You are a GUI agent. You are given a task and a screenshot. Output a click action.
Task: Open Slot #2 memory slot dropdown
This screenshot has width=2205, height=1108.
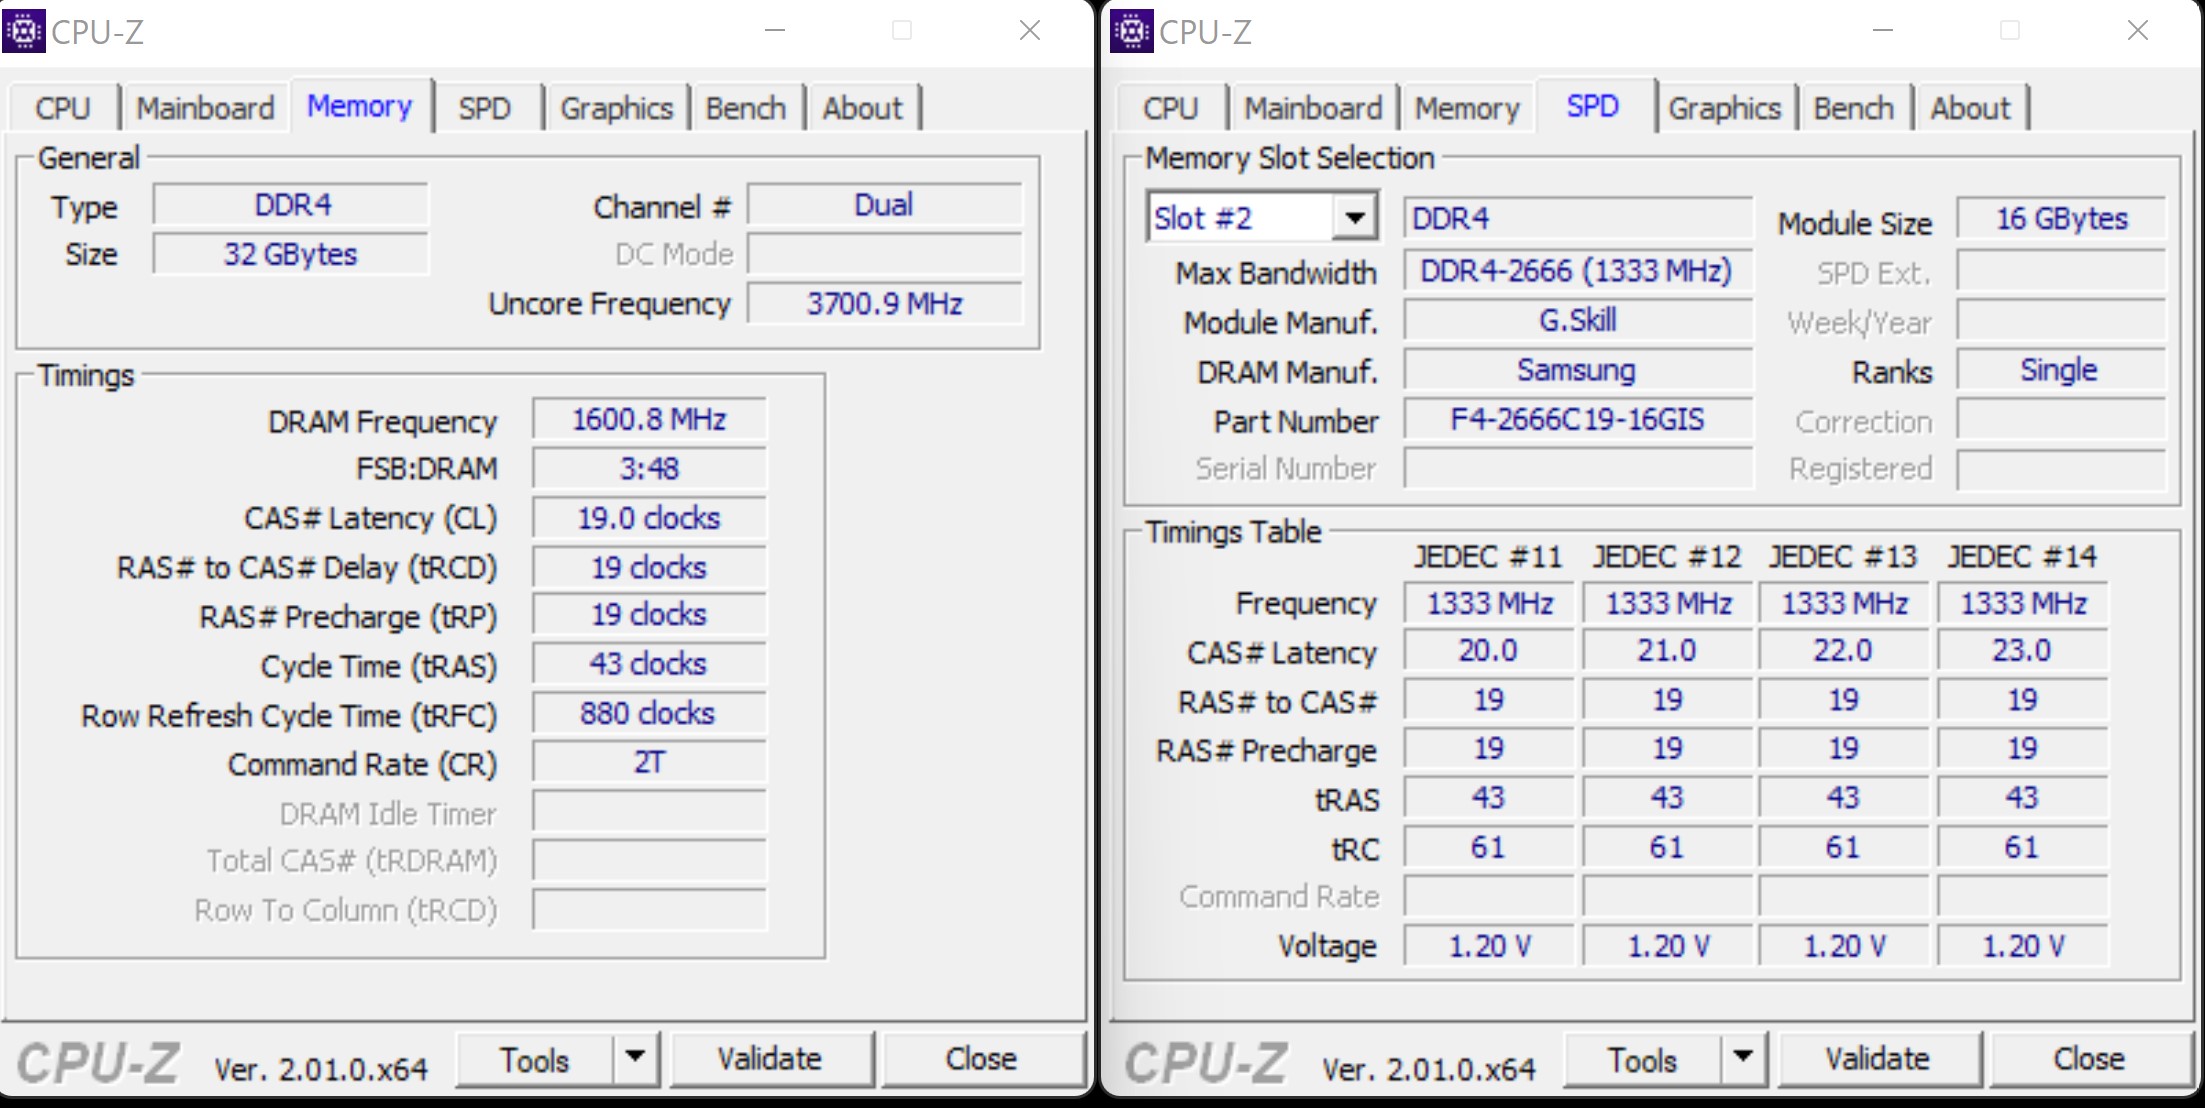coord(1354,218)
